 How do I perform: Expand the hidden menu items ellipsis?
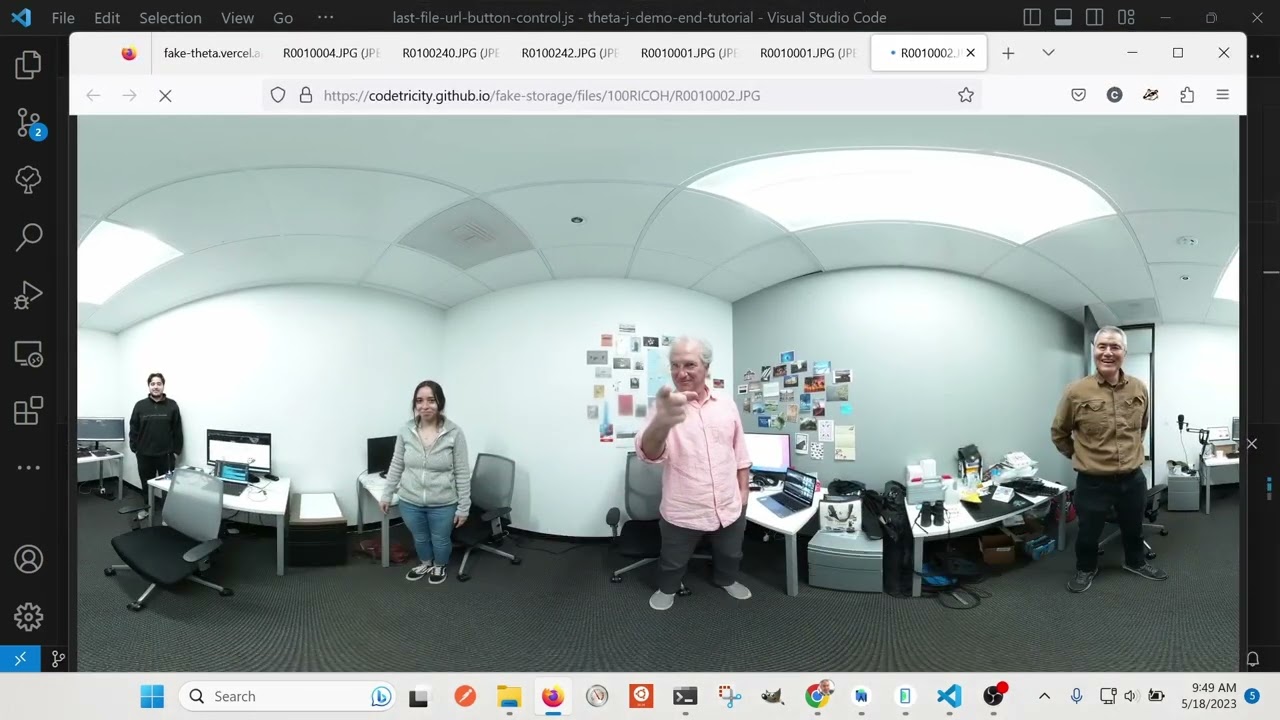(325, 18)
